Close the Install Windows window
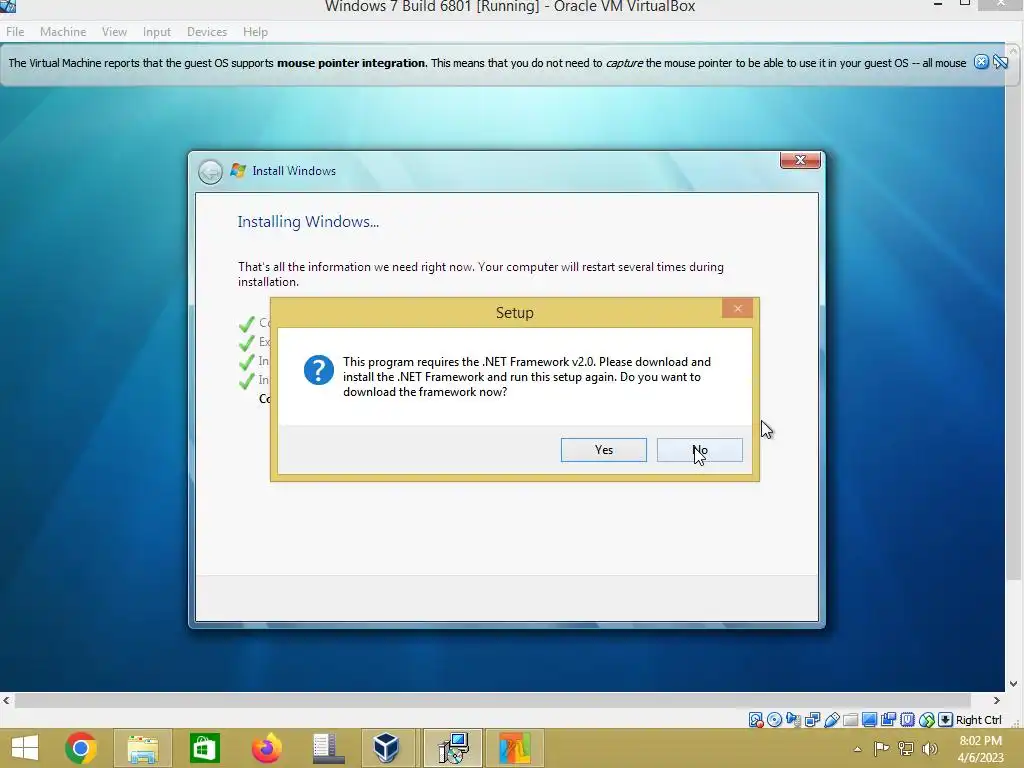 pos(800,160)
